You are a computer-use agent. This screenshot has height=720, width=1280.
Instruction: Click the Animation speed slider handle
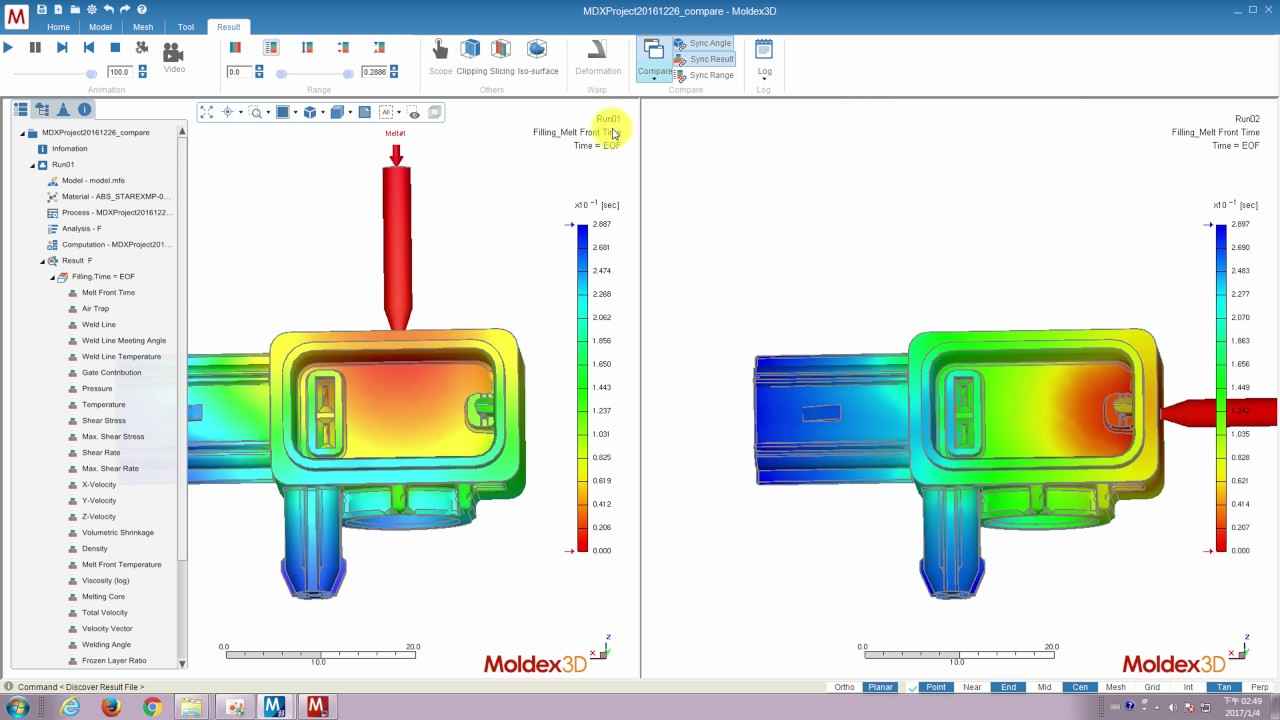(x=91, y=73)
